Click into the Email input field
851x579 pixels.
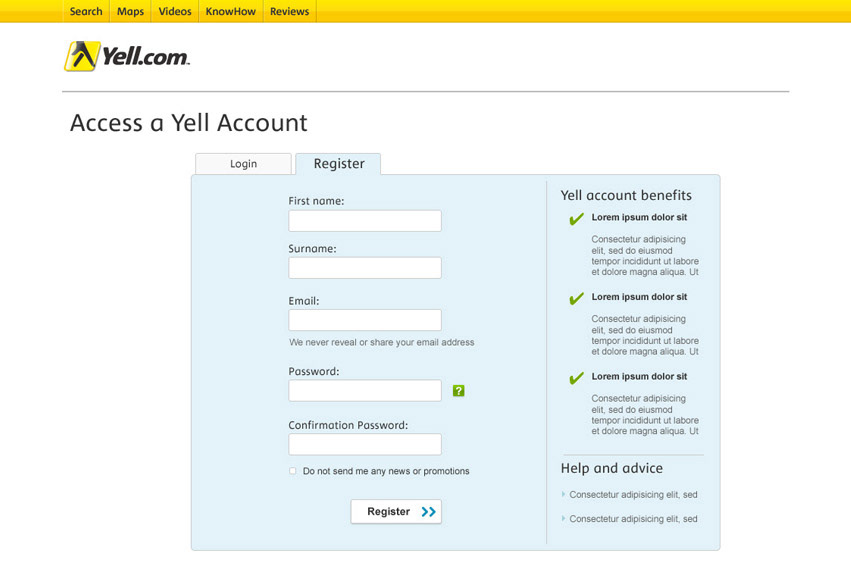[x=365, y=320]
